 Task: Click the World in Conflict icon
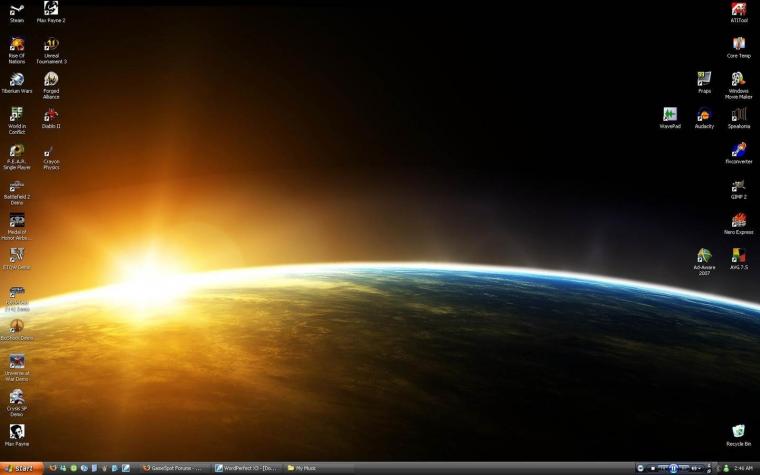click(16, 121)
